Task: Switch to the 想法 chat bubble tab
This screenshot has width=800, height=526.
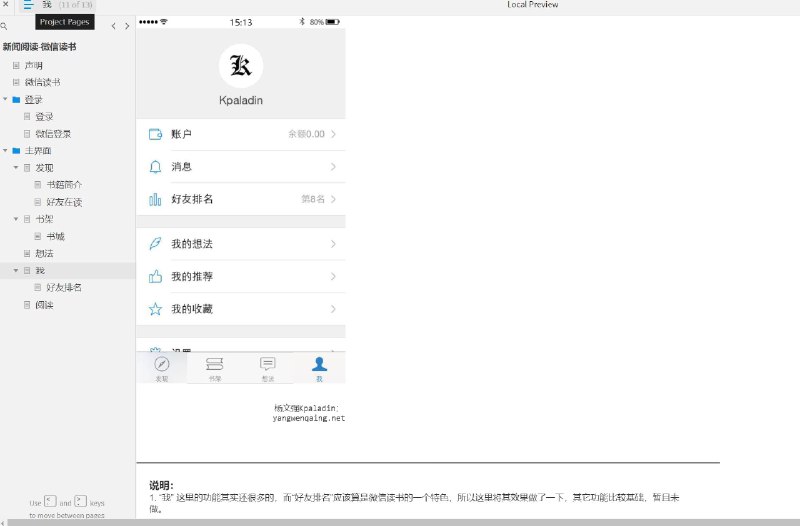Action: pos(268,368)
